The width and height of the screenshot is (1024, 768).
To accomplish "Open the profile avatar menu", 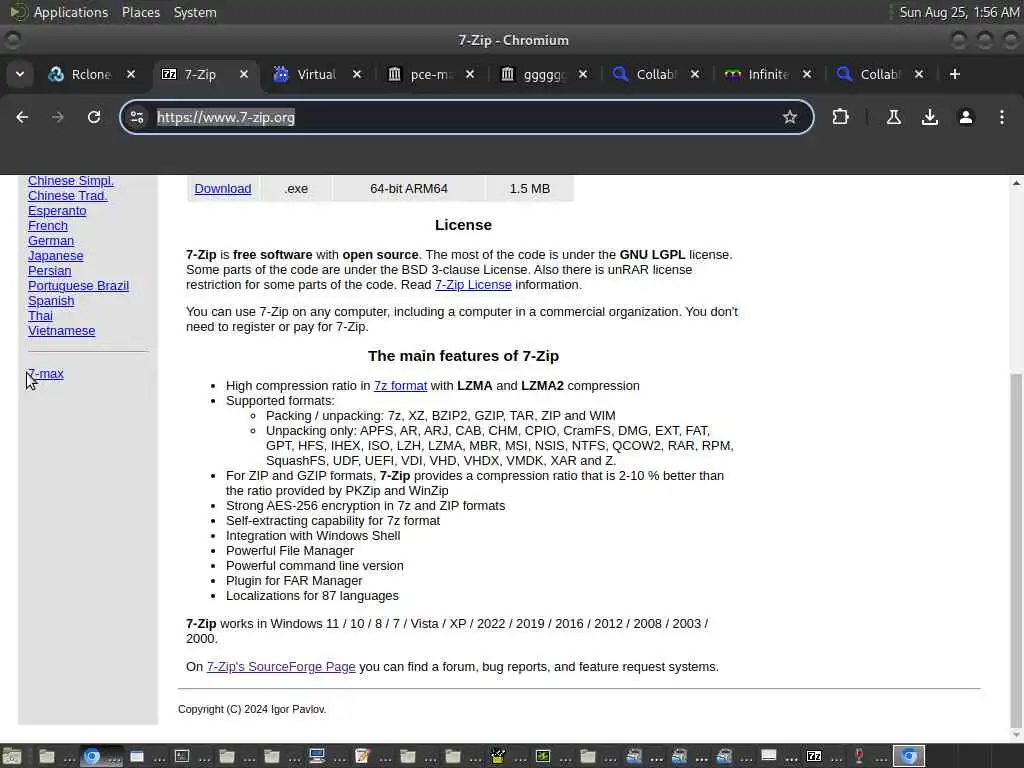I will (965, 117).
